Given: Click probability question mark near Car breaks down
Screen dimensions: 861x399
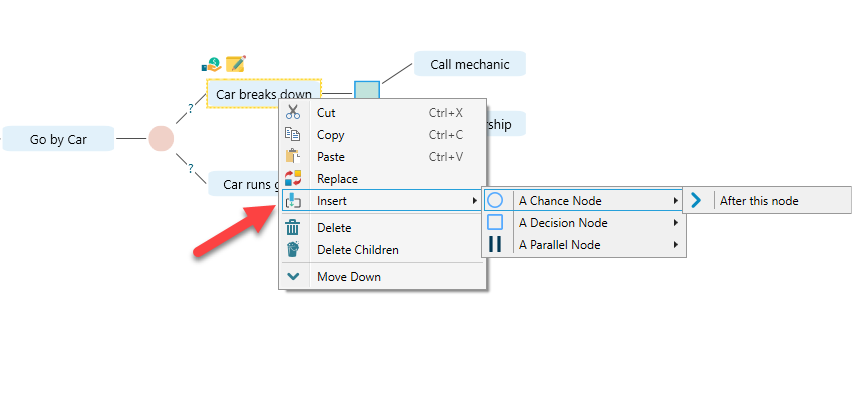Looking at the screenshot, I should coord(191,109).
